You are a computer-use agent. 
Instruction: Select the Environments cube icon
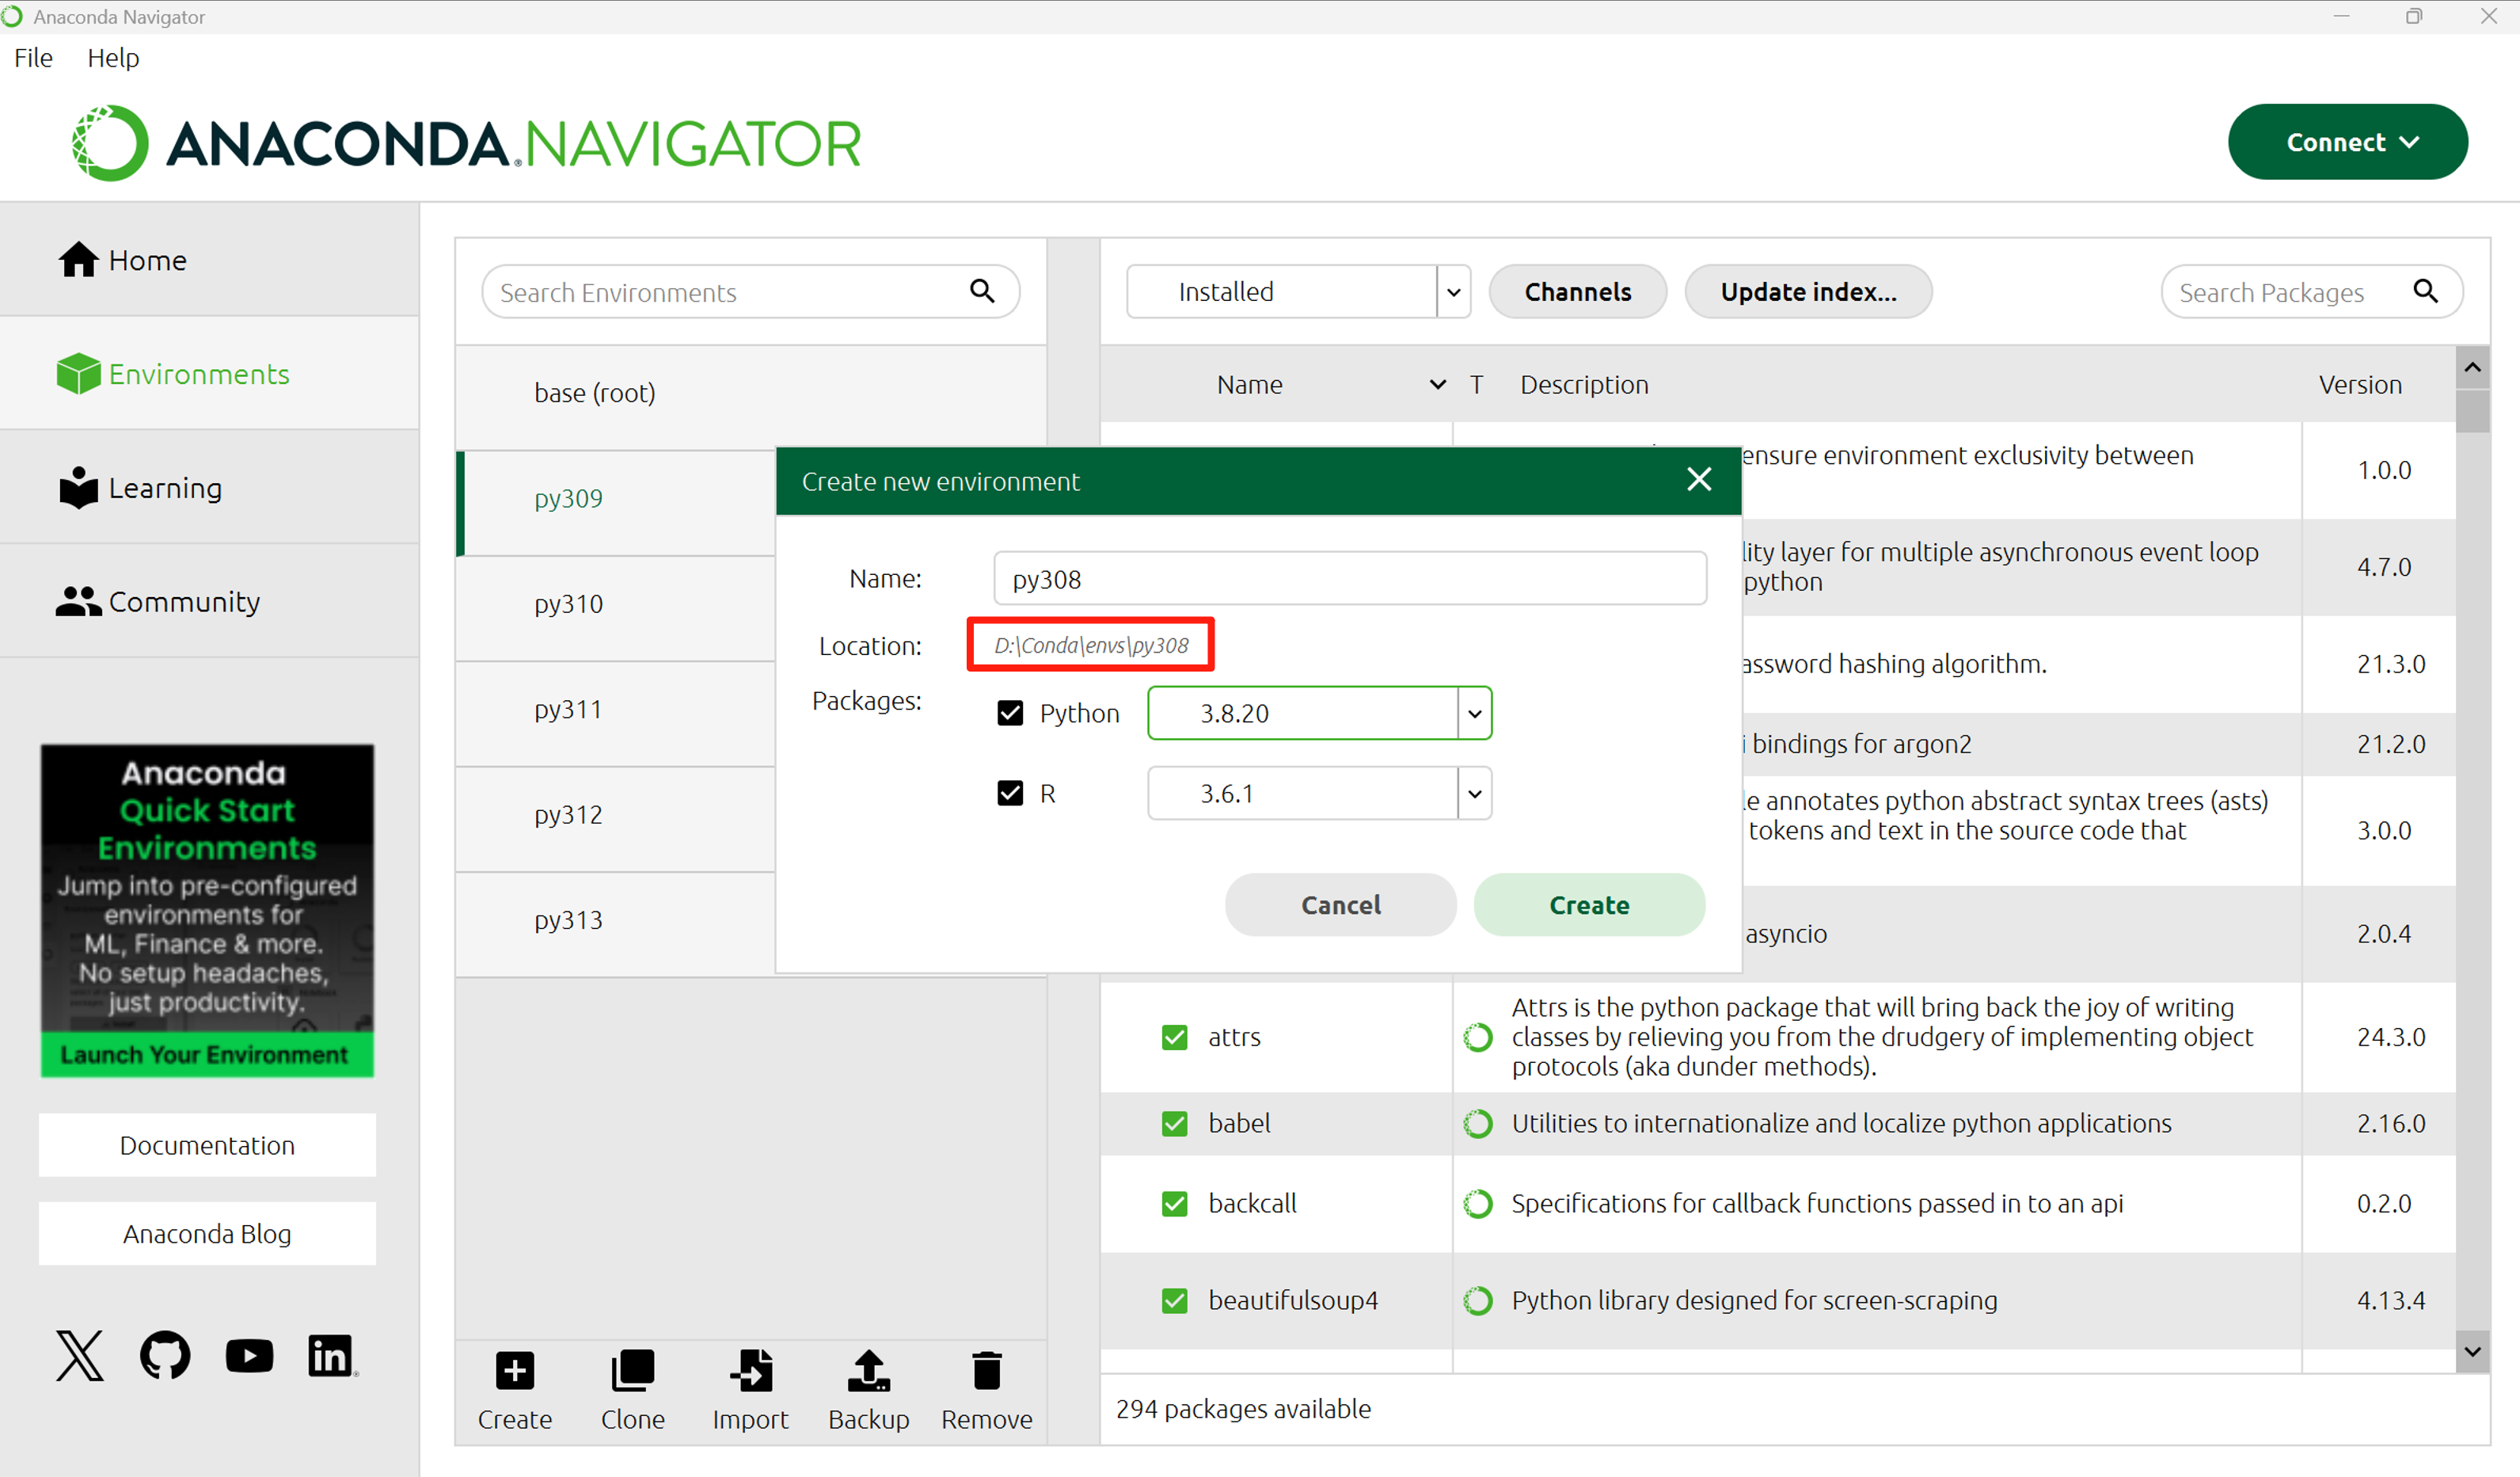tap(78, 374)
